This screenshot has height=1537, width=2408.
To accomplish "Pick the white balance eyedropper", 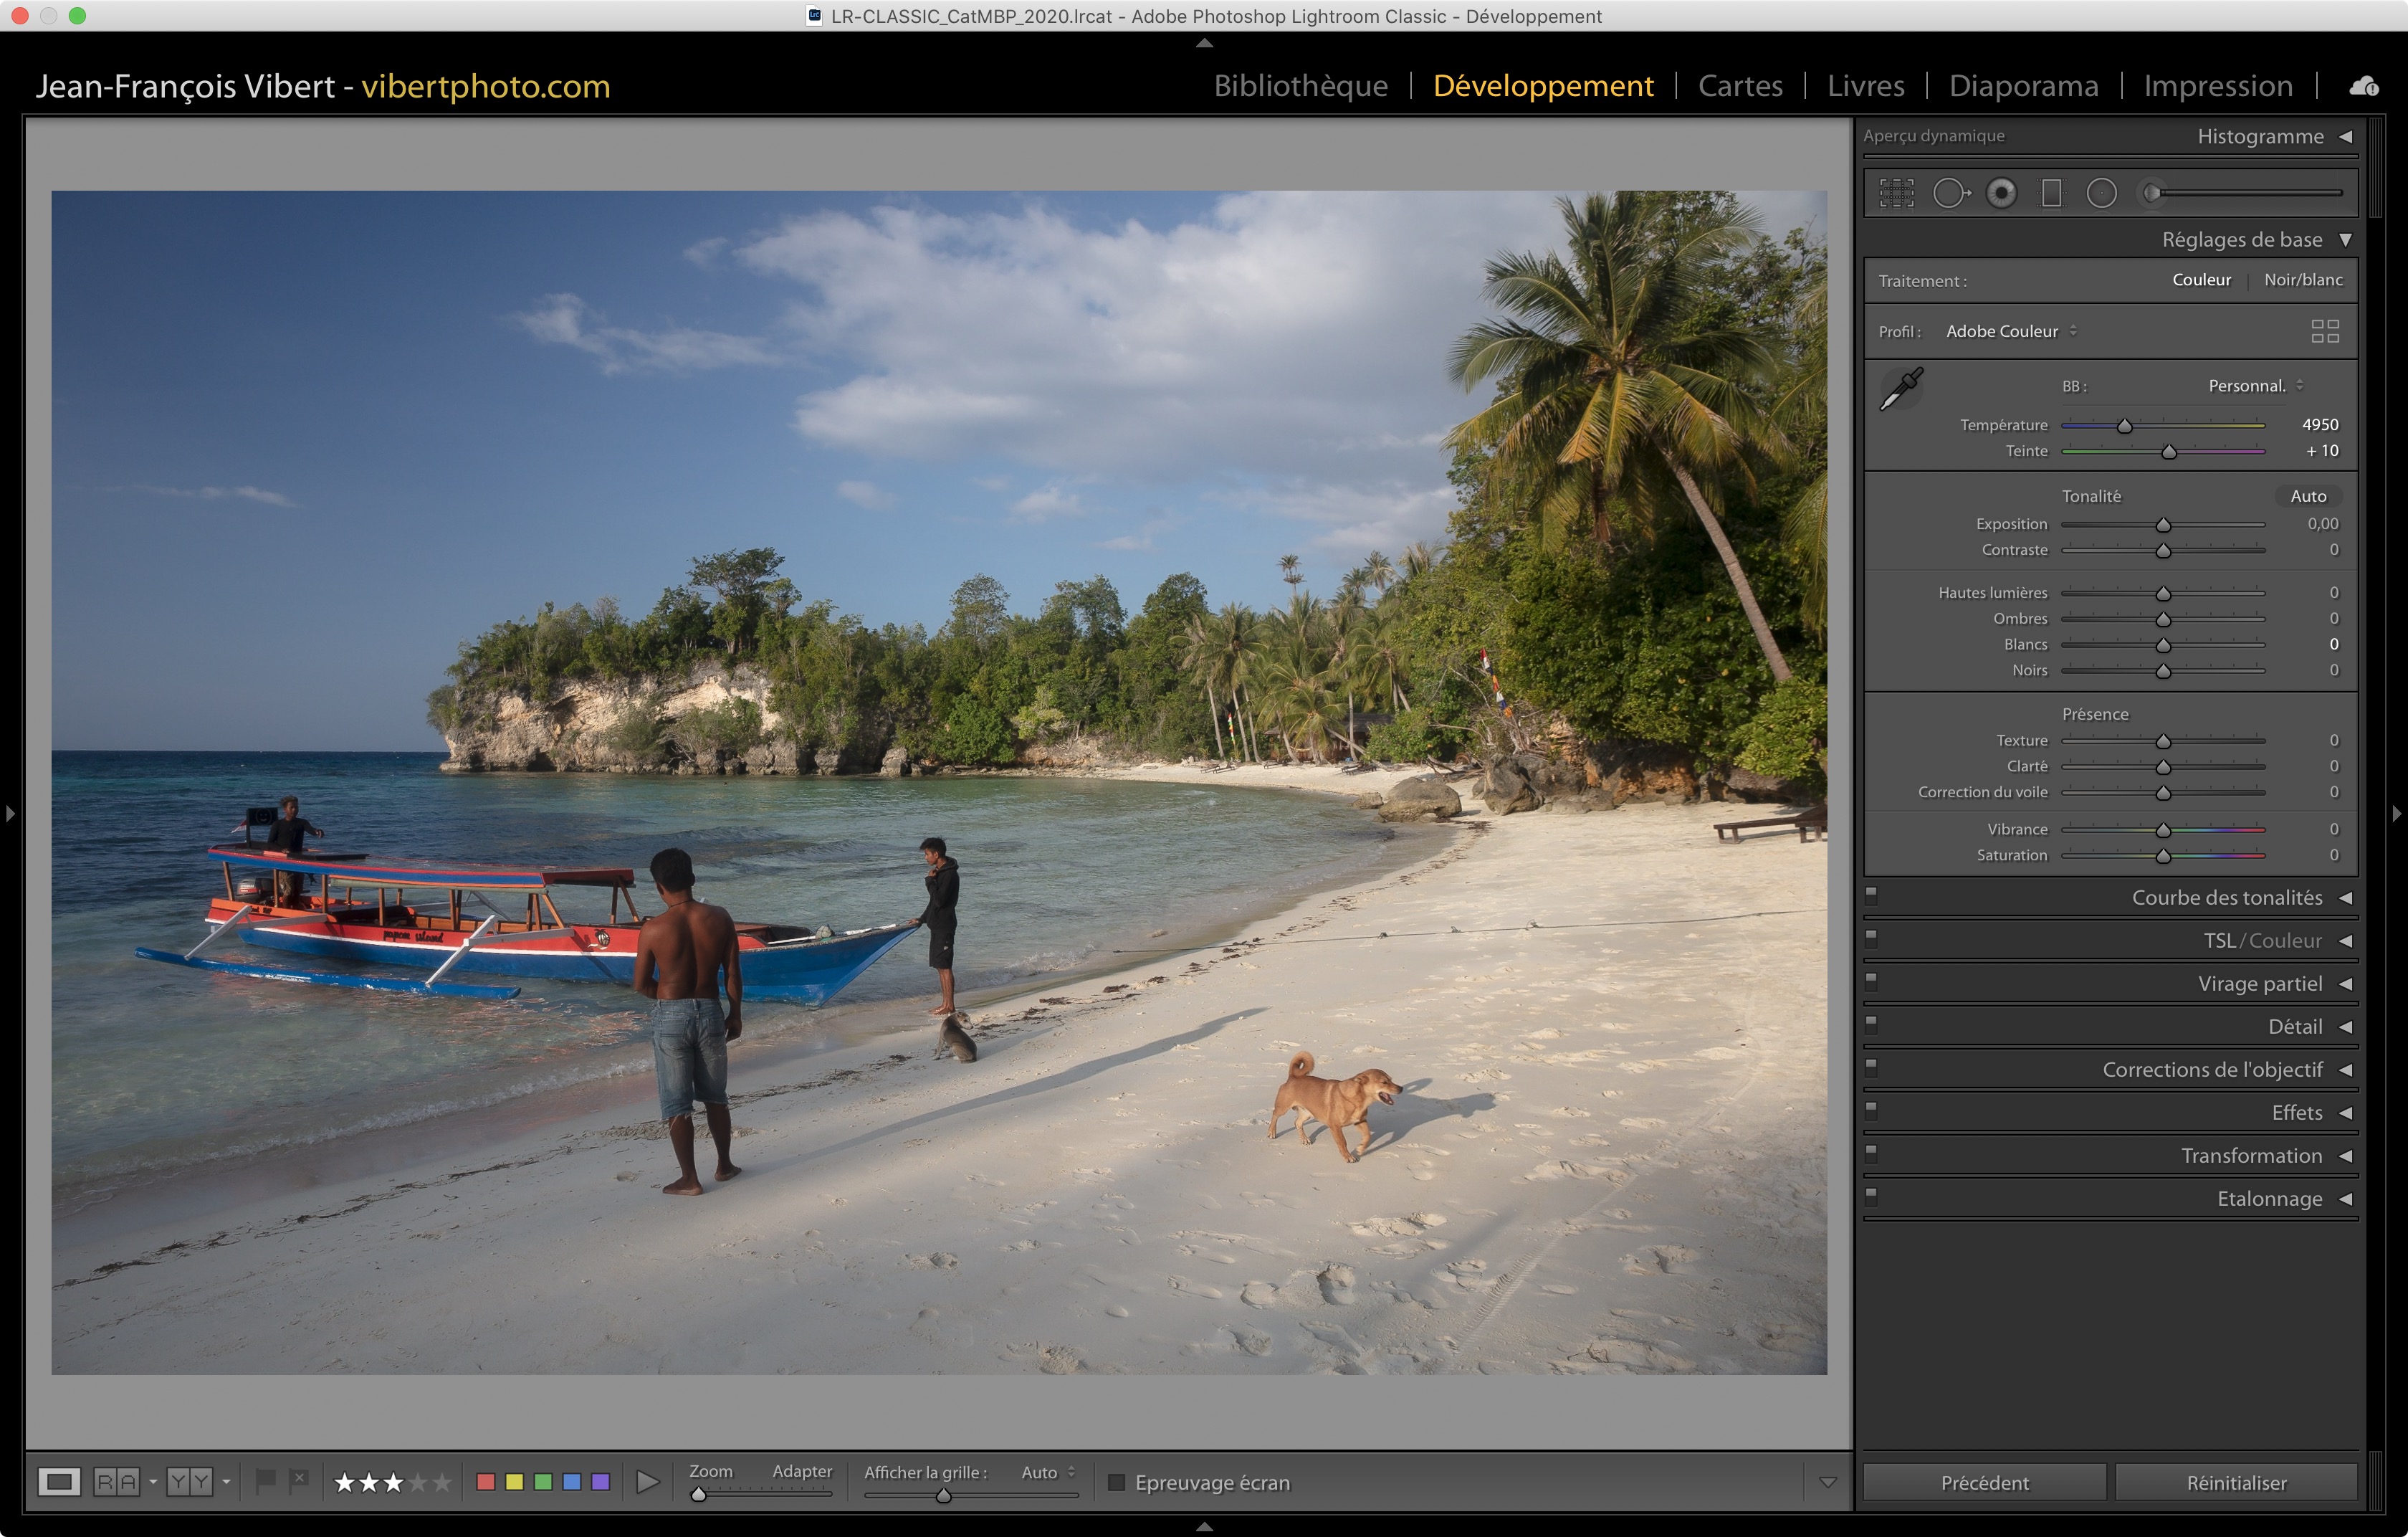I will click(x=1901, y=389).
